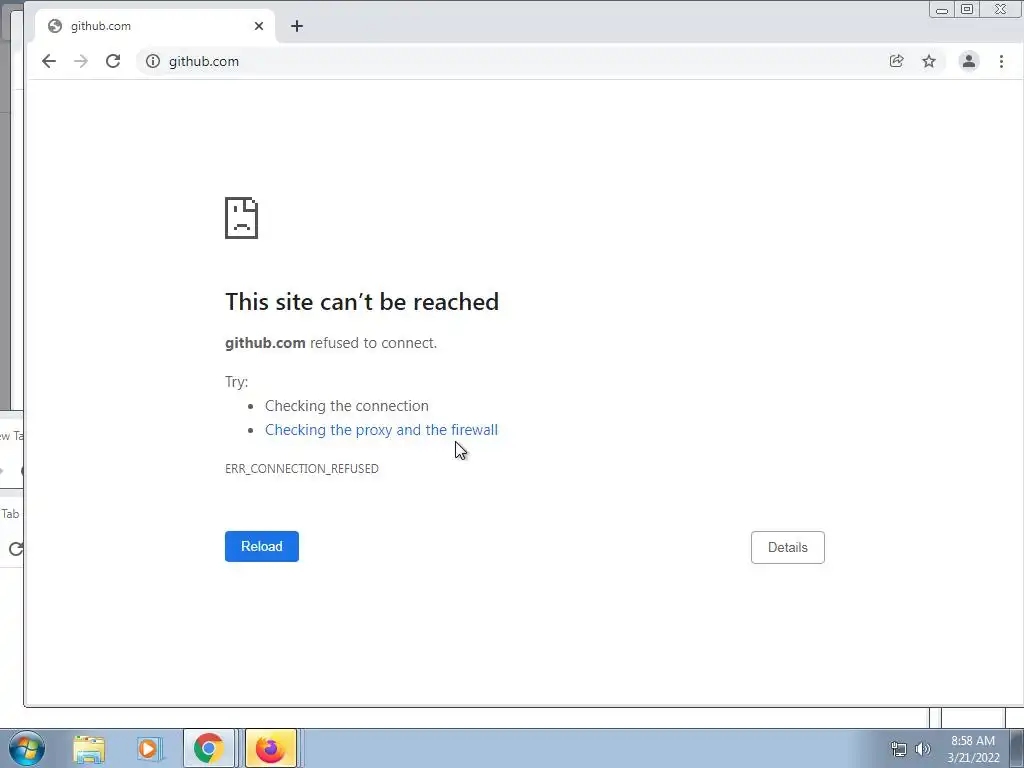Close the github.com tab

[259, 26]
